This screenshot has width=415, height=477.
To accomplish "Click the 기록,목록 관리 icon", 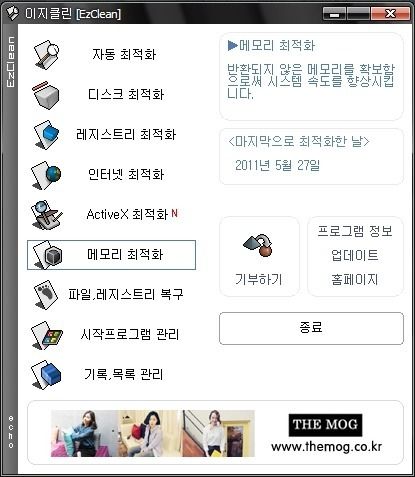I will tap(46, 375).
